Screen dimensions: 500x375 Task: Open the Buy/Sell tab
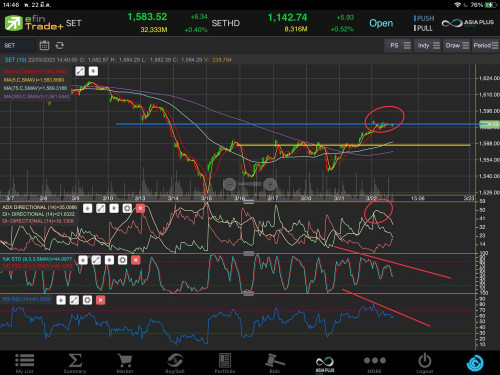(175, 363)
